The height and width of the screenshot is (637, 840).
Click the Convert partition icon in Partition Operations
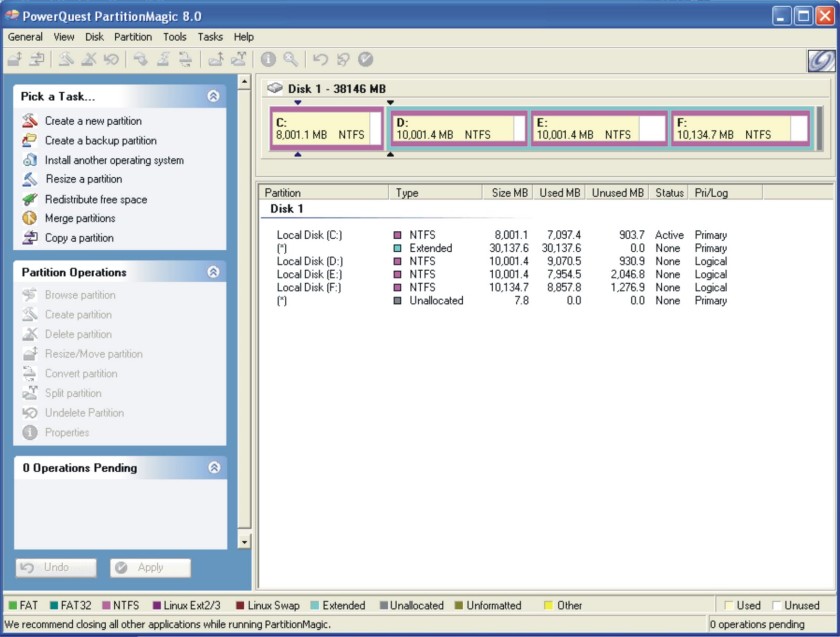[30, 373]
